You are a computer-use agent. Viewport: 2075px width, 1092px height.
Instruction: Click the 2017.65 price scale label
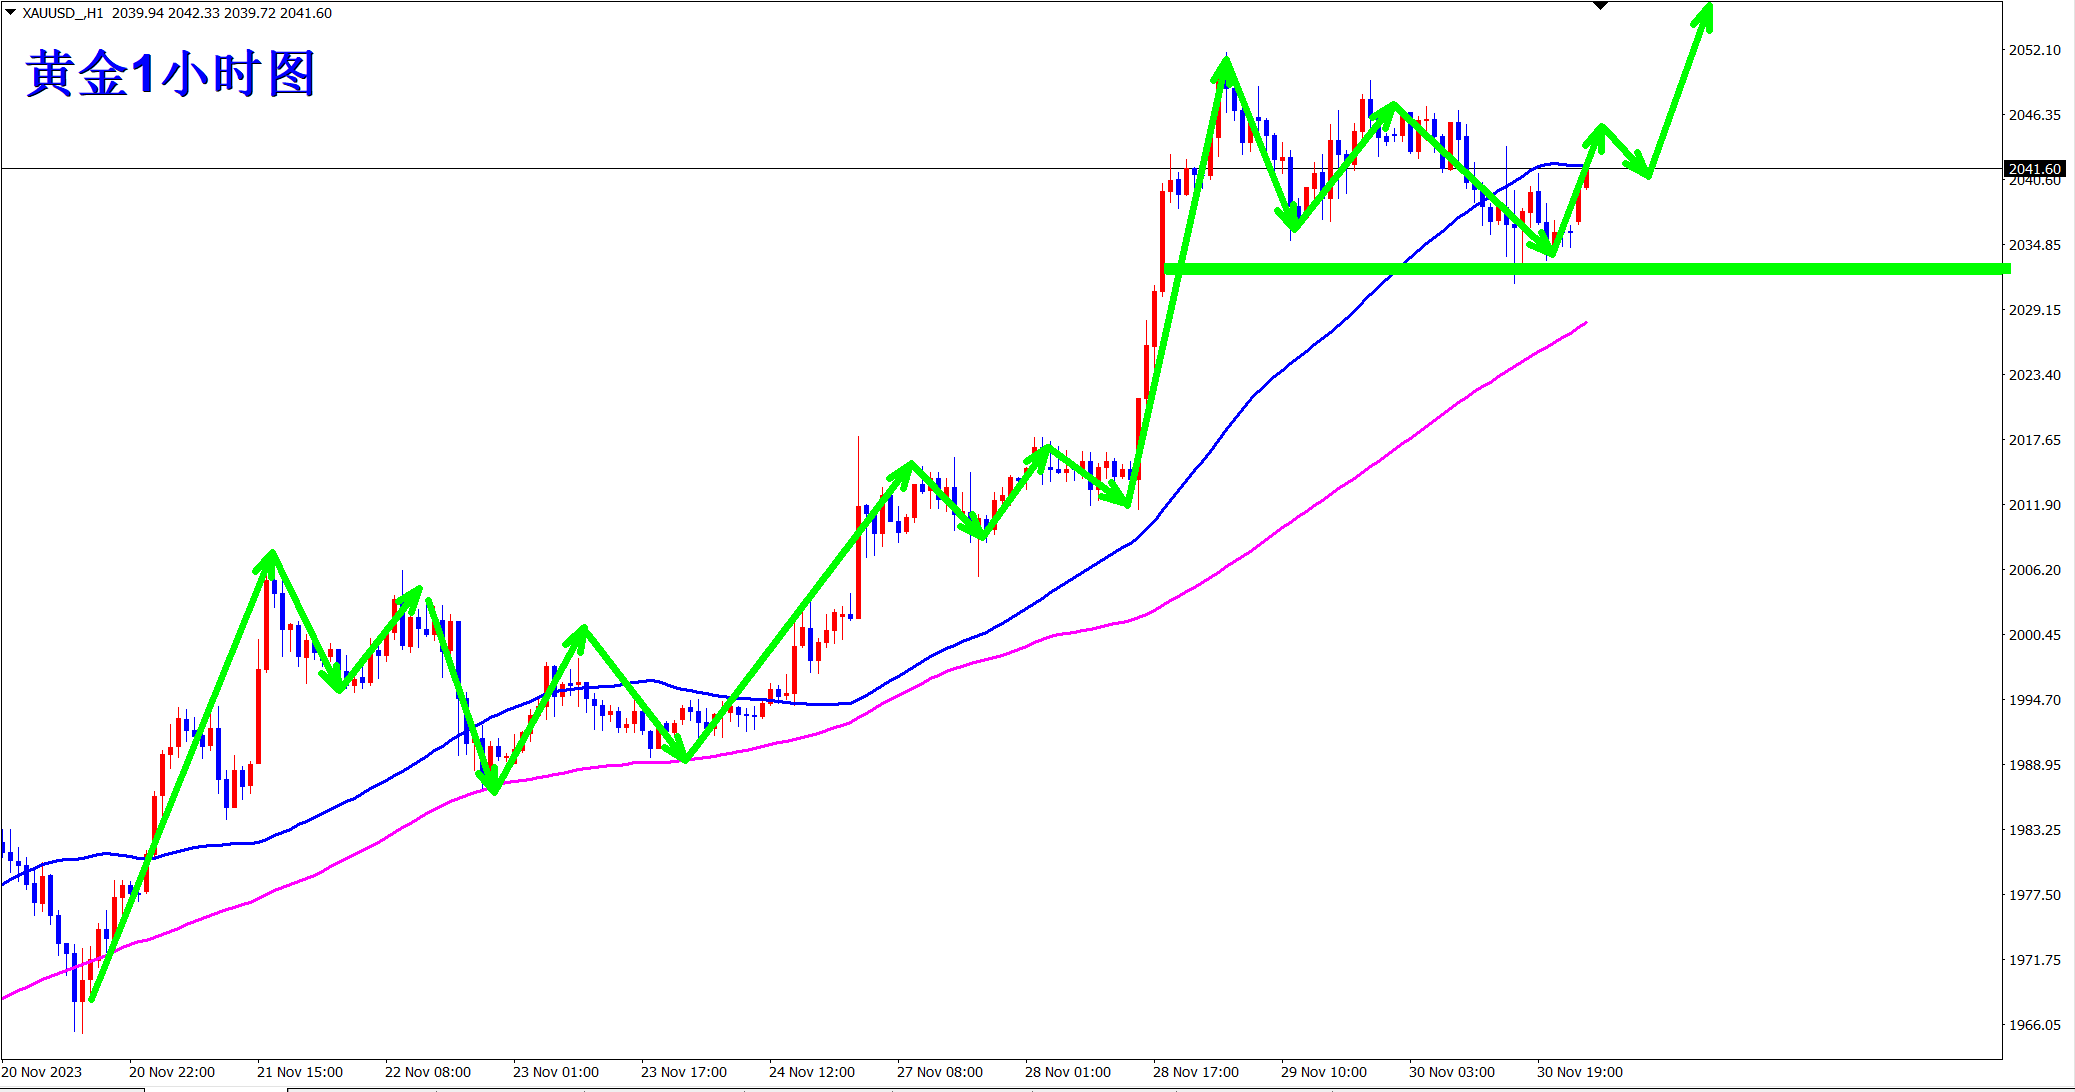point(2035,440)
